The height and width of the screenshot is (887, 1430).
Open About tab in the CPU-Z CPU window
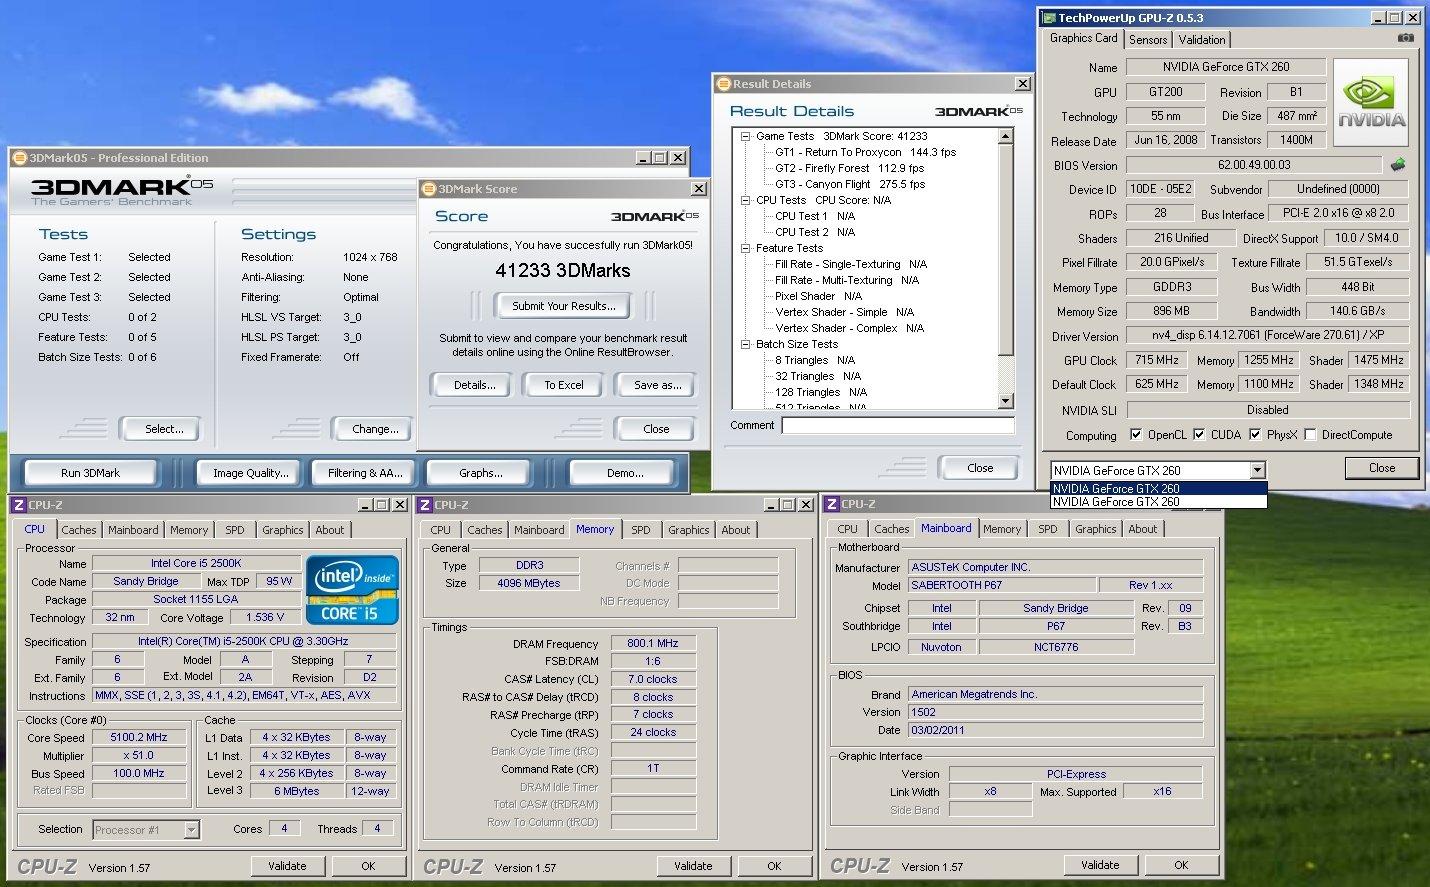pos(330,530)
